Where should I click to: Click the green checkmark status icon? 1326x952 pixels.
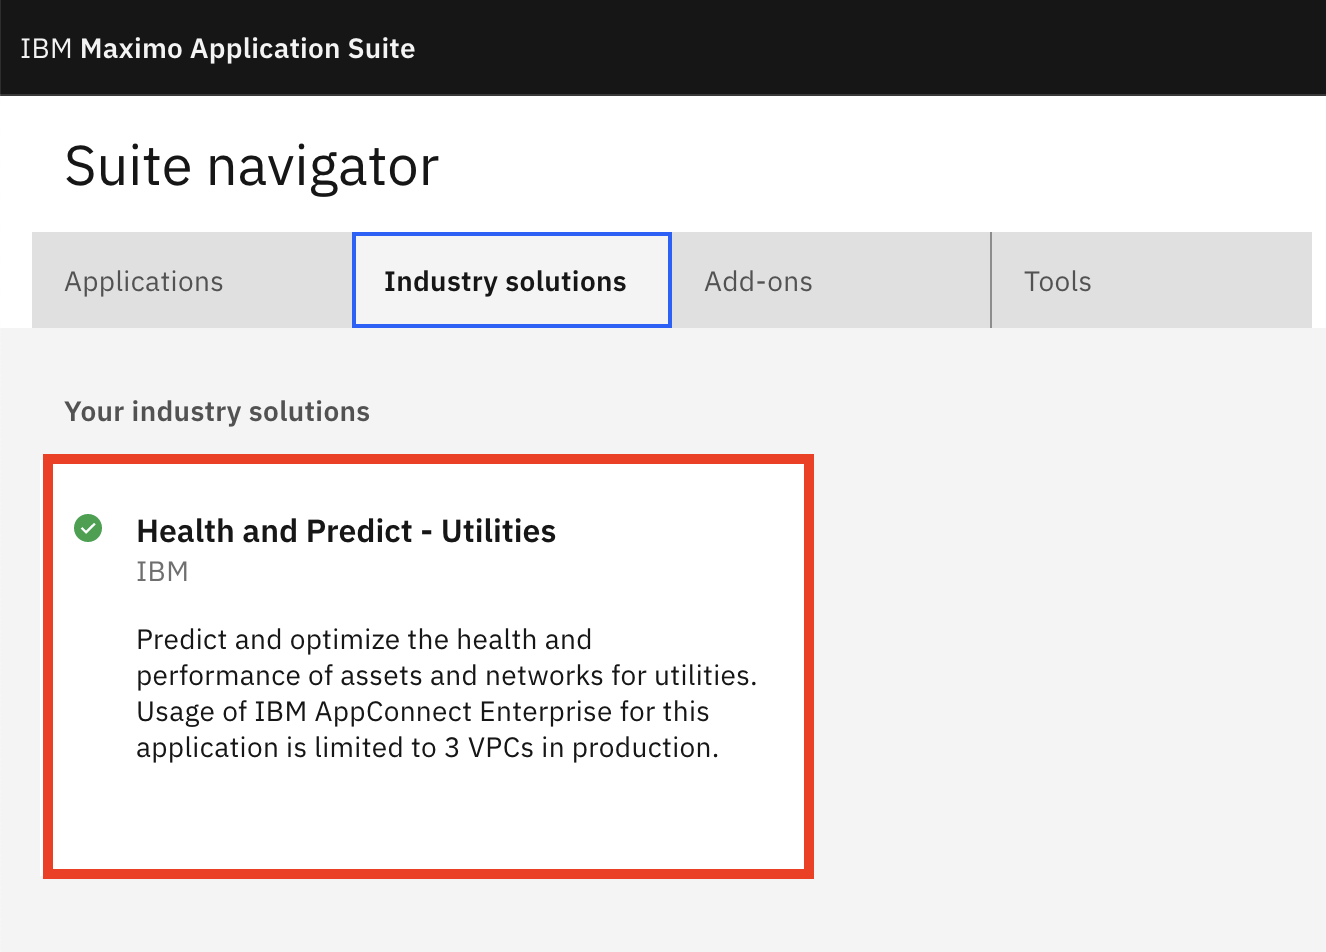click(x=88, y=528)
